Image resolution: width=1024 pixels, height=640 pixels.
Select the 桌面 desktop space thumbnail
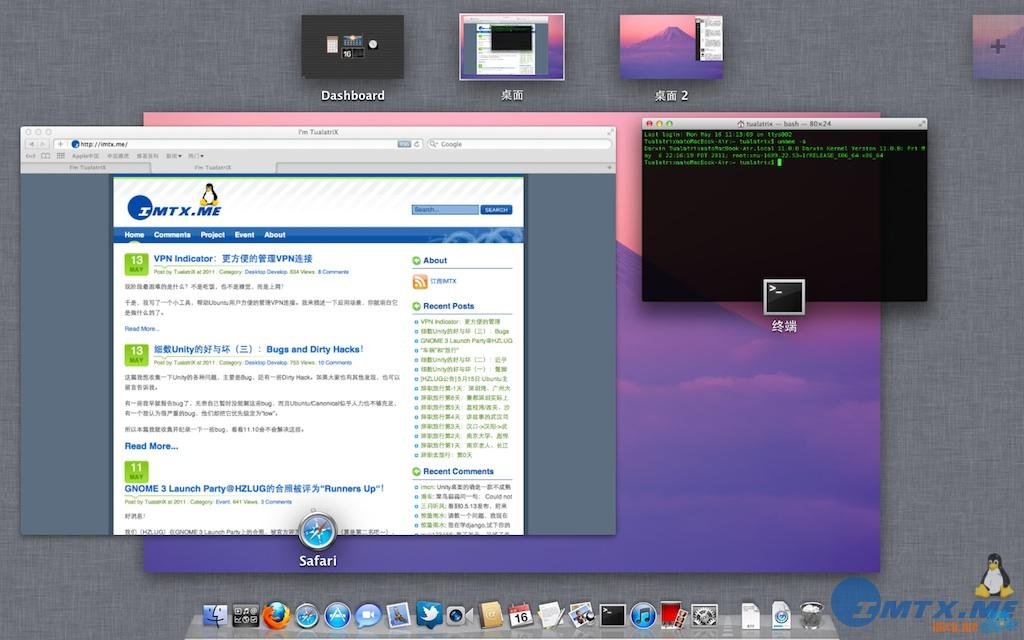click(x=512, y=47)
